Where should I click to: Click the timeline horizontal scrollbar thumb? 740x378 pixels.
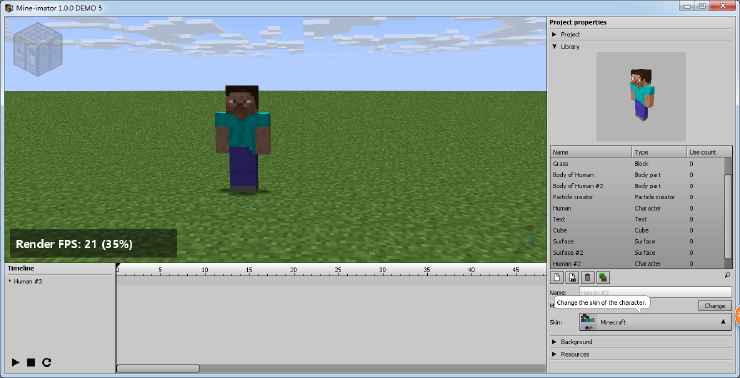point(158,368)
